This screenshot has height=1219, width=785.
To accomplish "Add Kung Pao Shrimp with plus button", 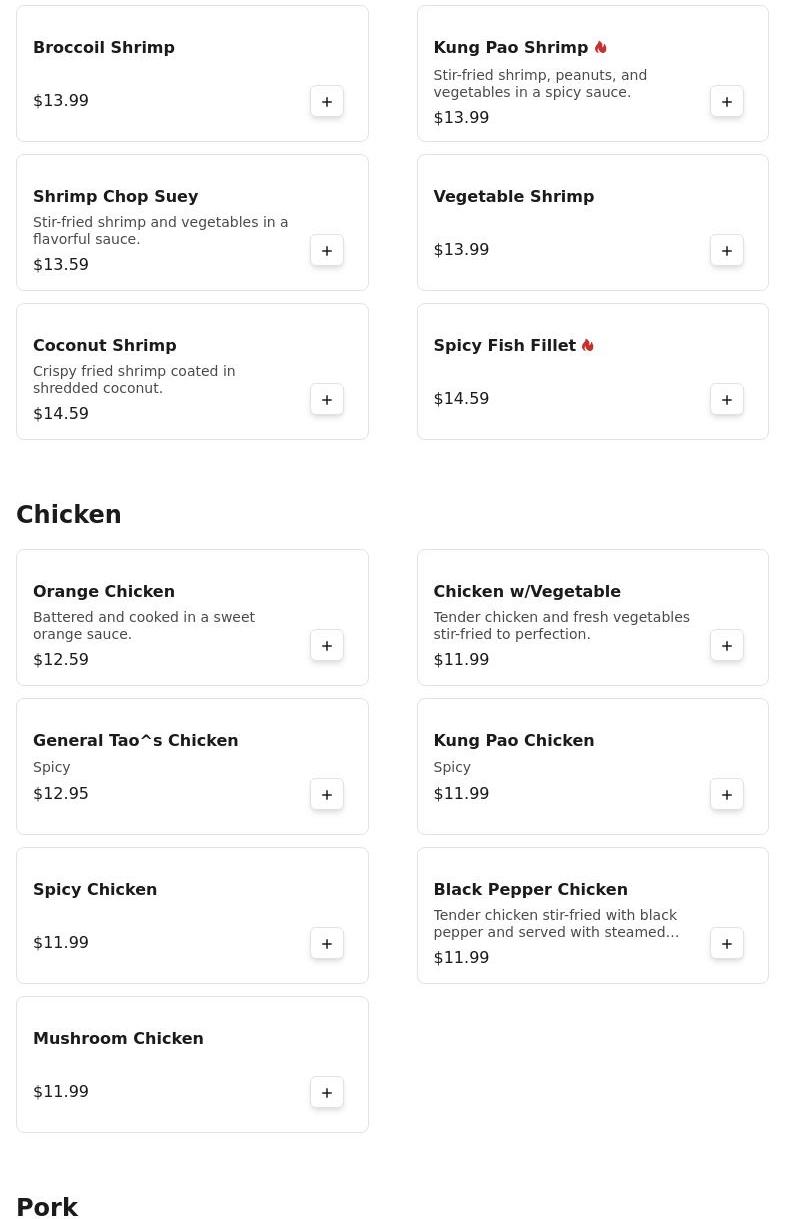I will click(727, 101).
